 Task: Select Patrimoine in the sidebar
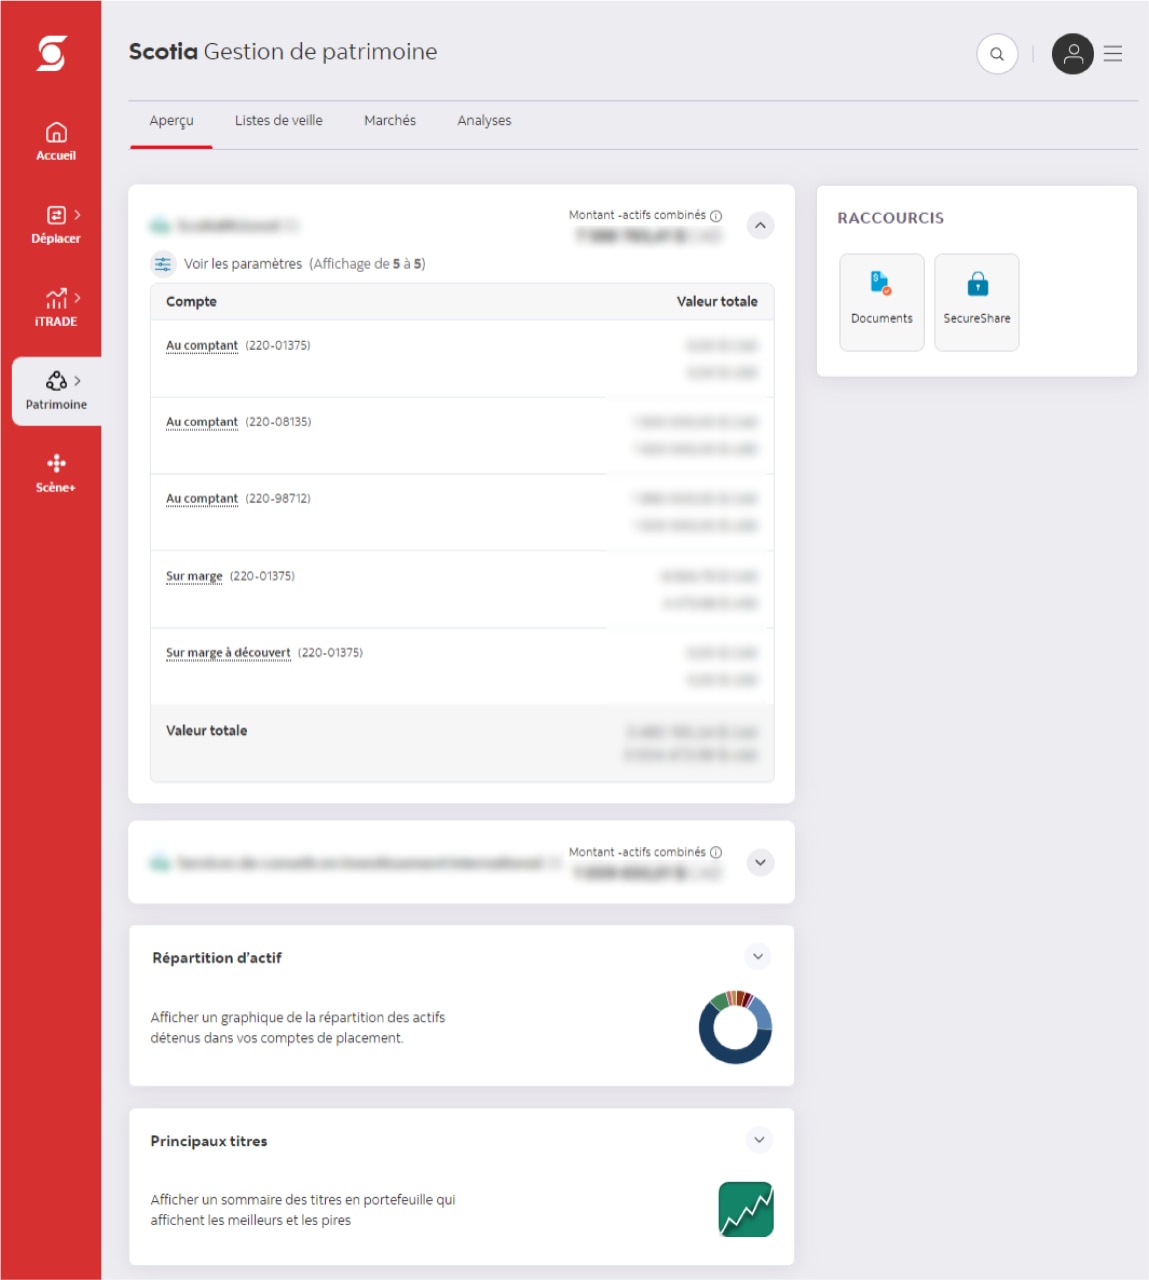(x=56, y=391)
